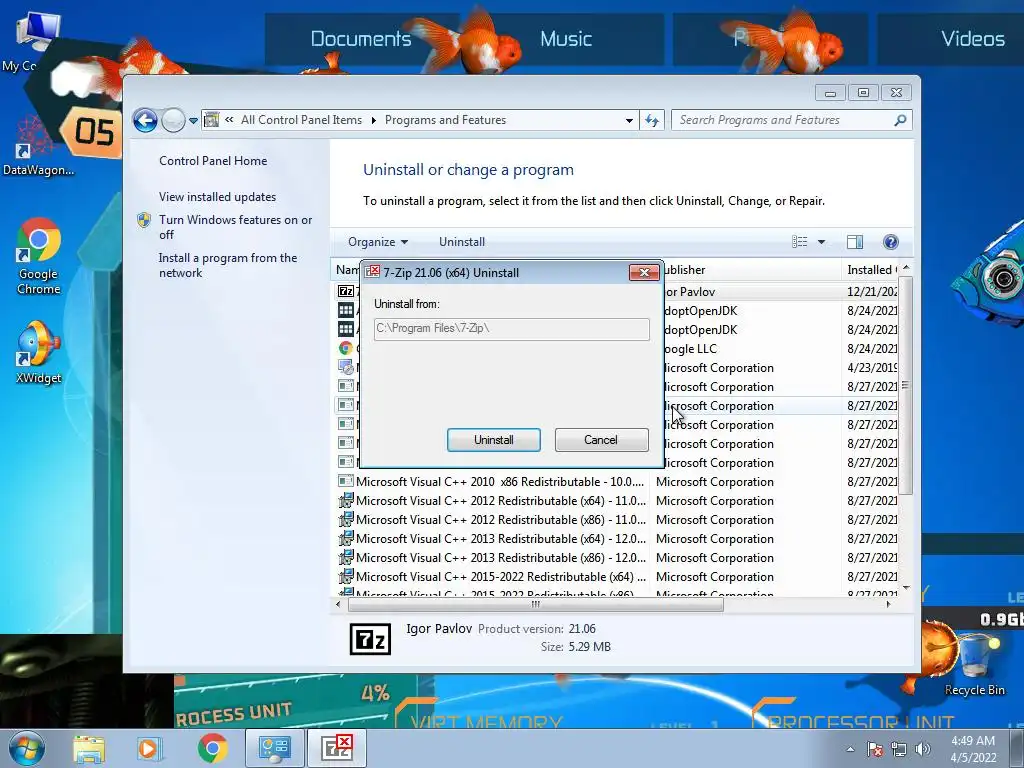
Task: Show hidden tray icons arrow
Action: [x=850, y=749]
